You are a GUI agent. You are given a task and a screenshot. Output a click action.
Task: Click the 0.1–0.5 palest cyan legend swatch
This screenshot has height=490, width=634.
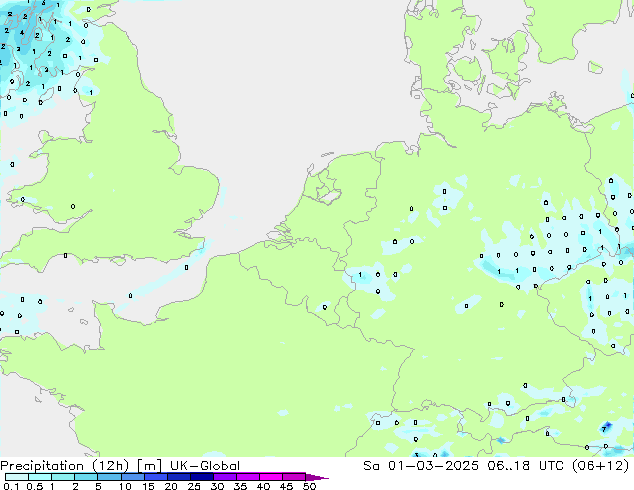(17, 477)
